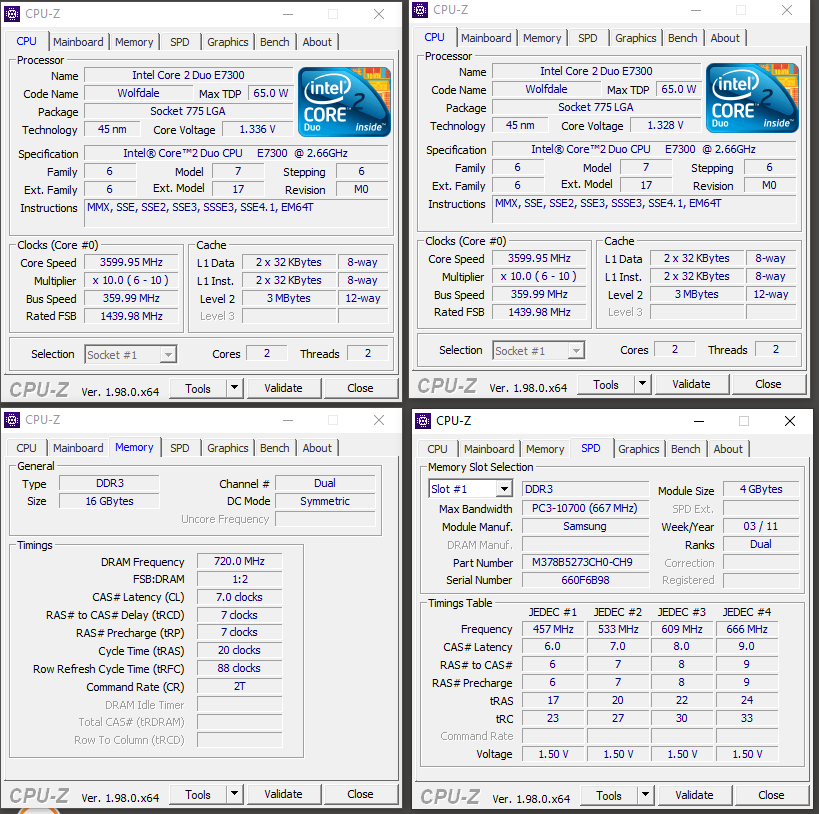Screen dimensions: 819x814
Task: Click the Tools button in the SPD window
Action: pyautogui.click(x=609, y=795)
